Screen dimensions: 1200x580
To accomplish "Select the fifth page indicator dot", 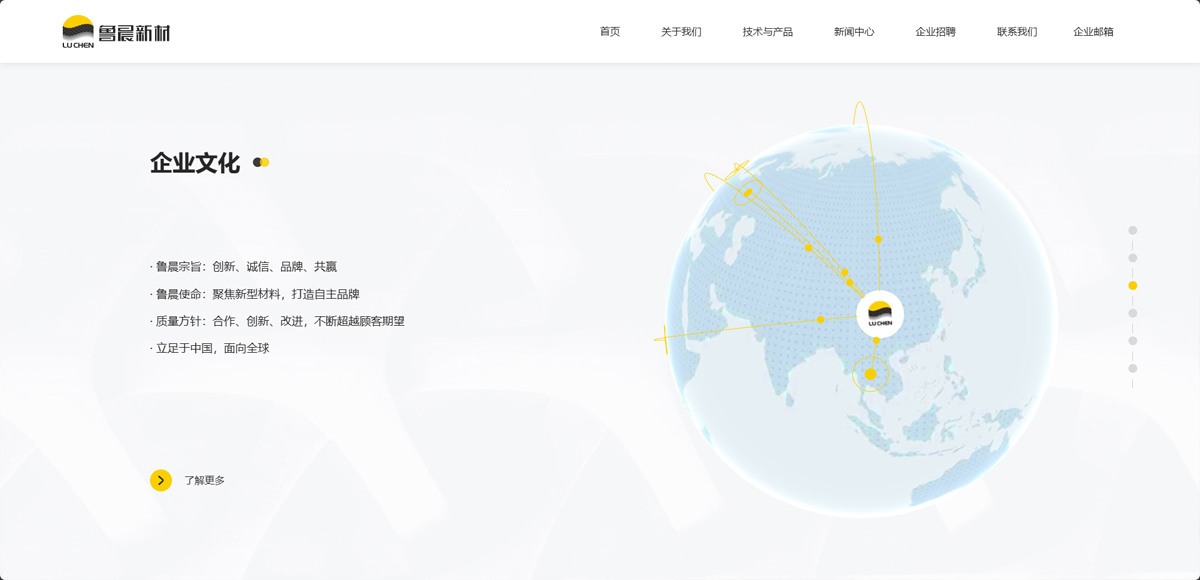I will tap(1133, 341).
